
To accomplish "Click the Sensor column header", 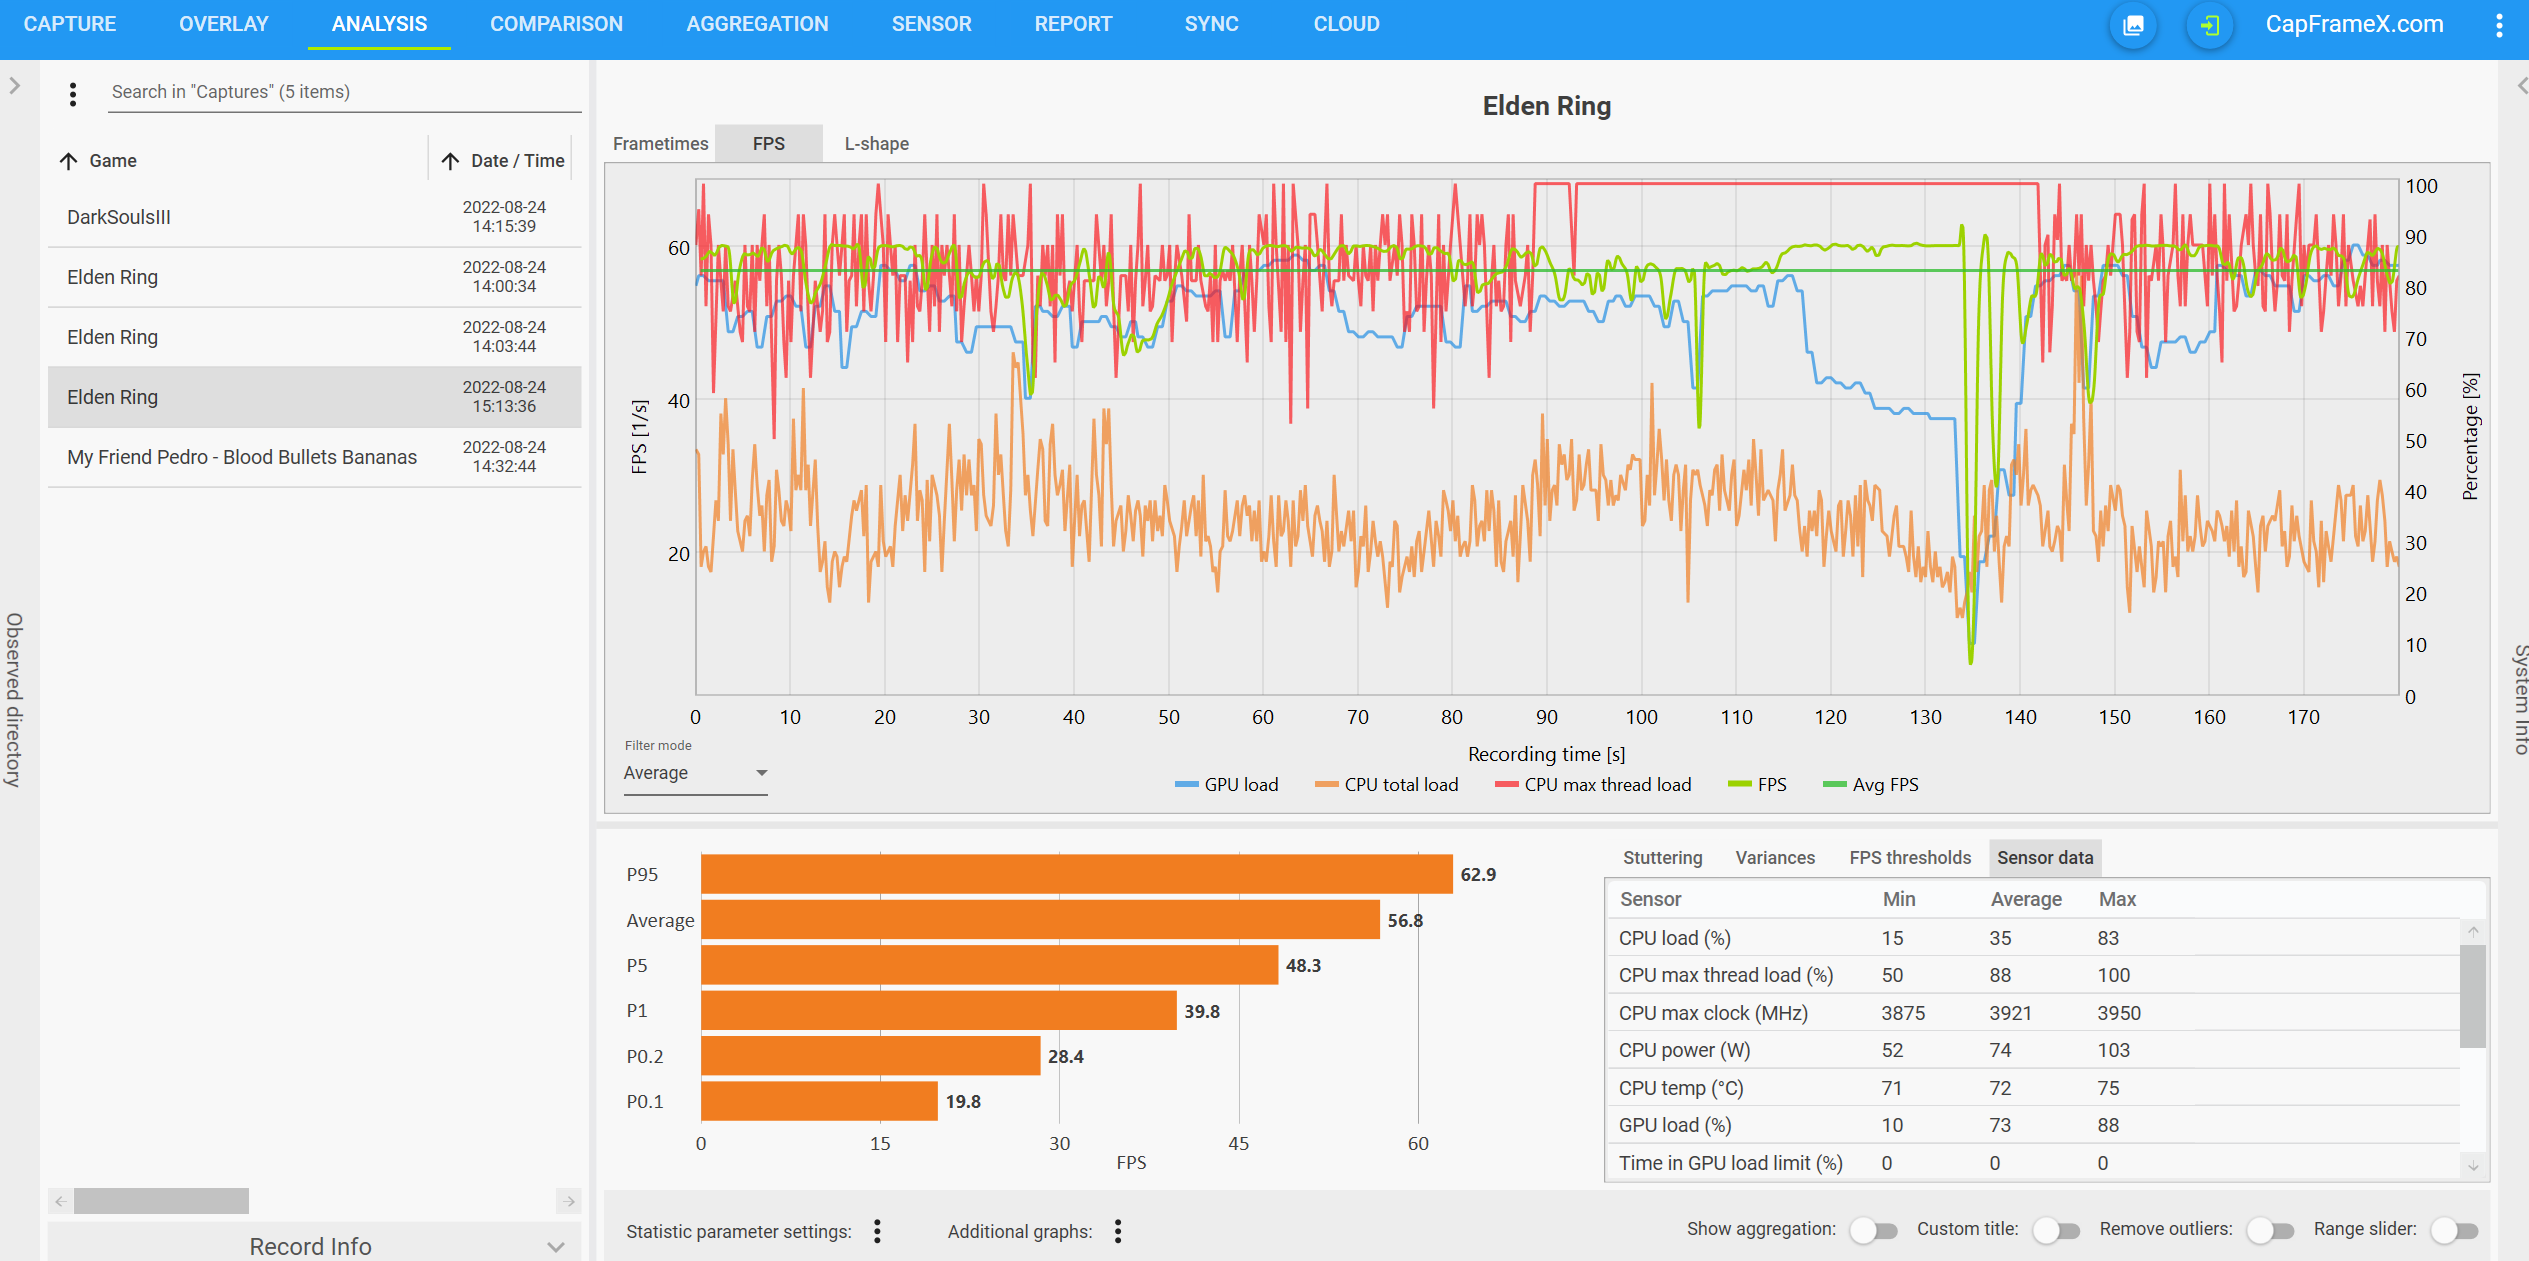I will [1651, 899].
